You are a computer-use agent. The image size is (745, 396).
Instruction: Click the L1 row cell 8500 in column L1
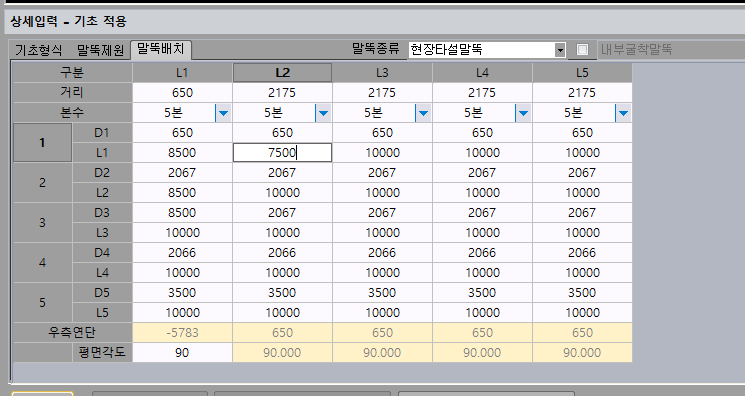(182, 153)
